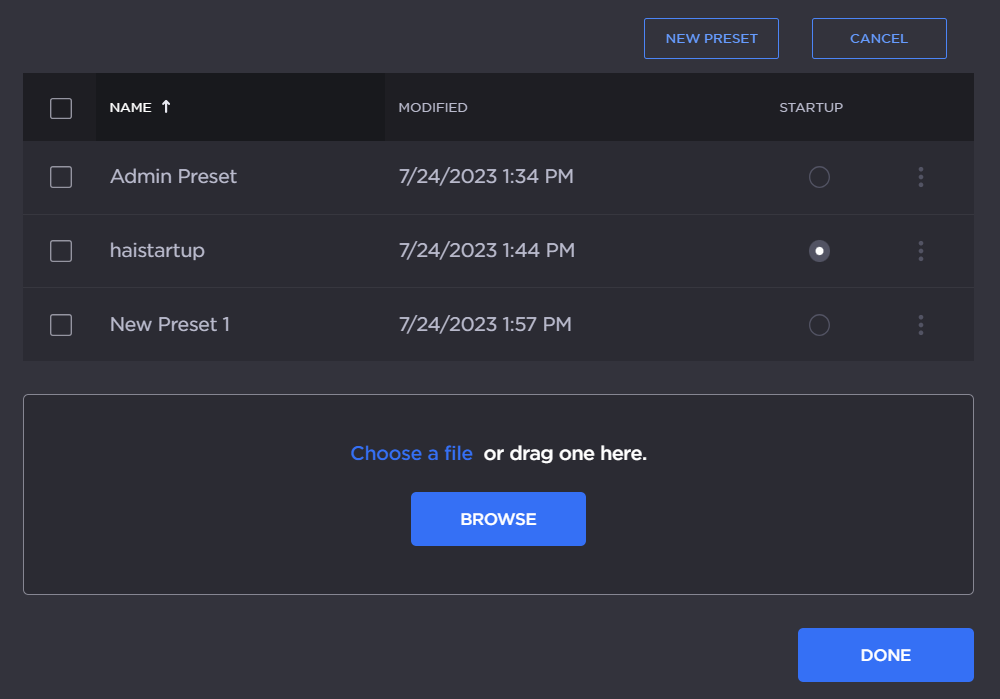Select the haistartup startup radio button
This screenshot has height=699, width=1000.
point(819,251)
